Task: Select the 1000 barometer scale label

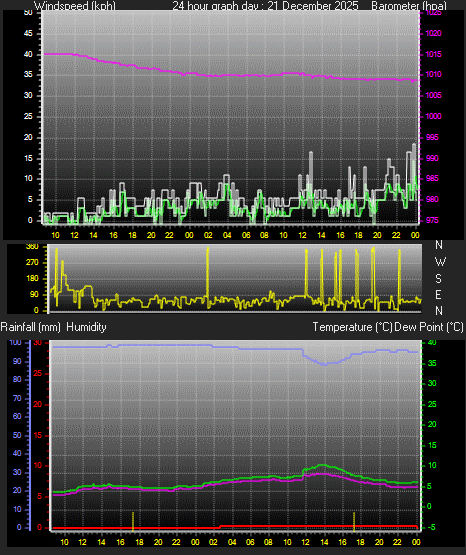Action: pyautogui.click(x=433, y=116)
